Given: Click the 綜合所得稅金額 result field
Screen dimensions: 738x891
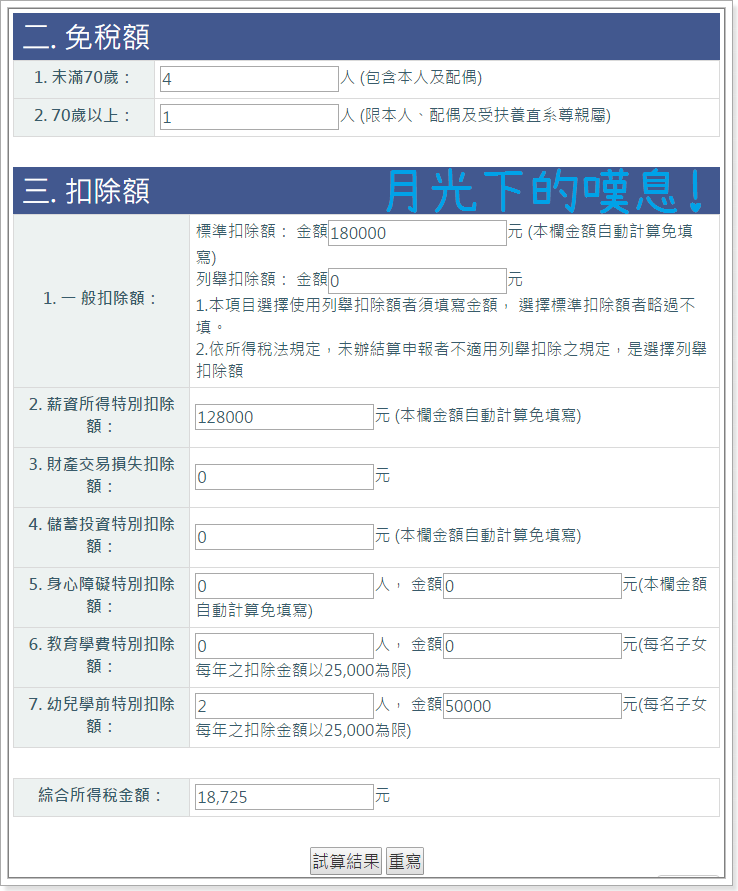Looking at the screenshot, I should [284, 797].
